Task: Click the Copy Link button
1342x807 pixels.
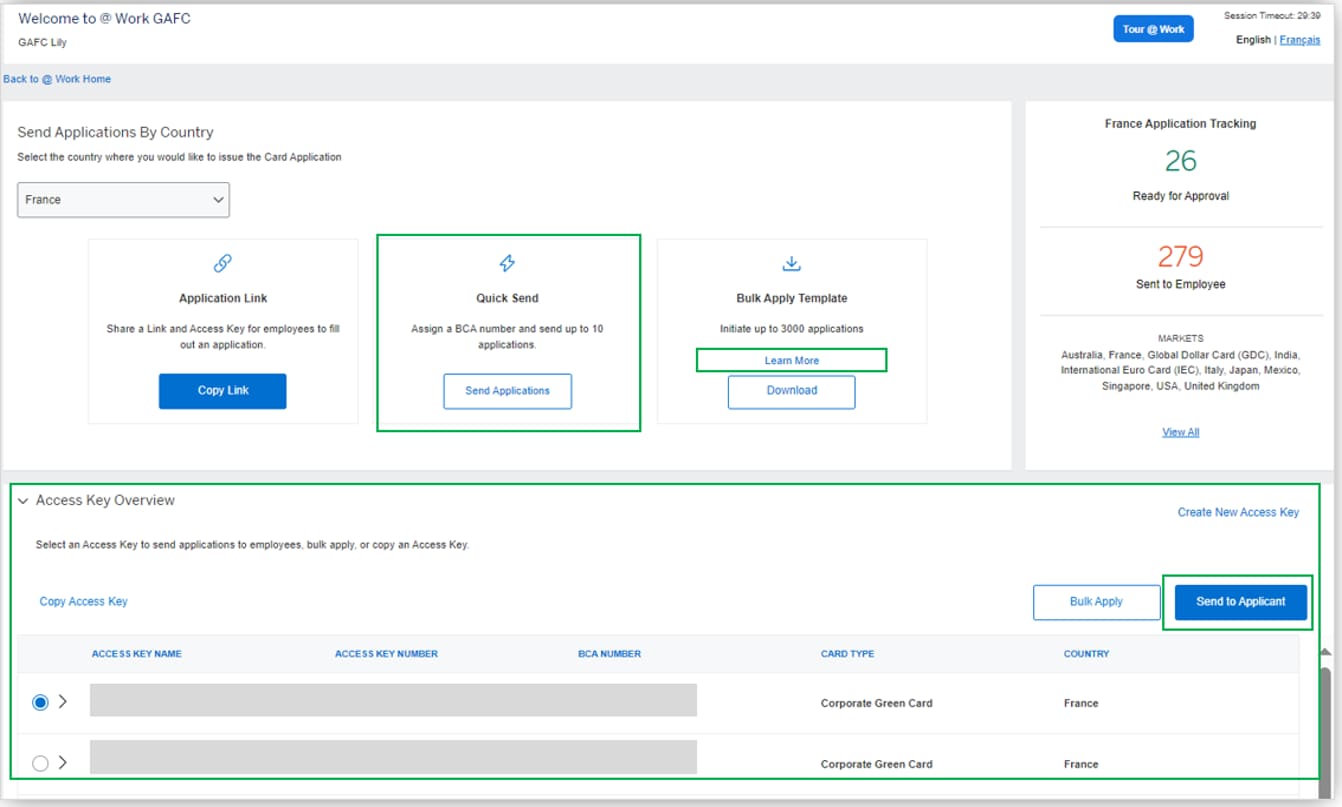Action: click(x=222, y=390)
